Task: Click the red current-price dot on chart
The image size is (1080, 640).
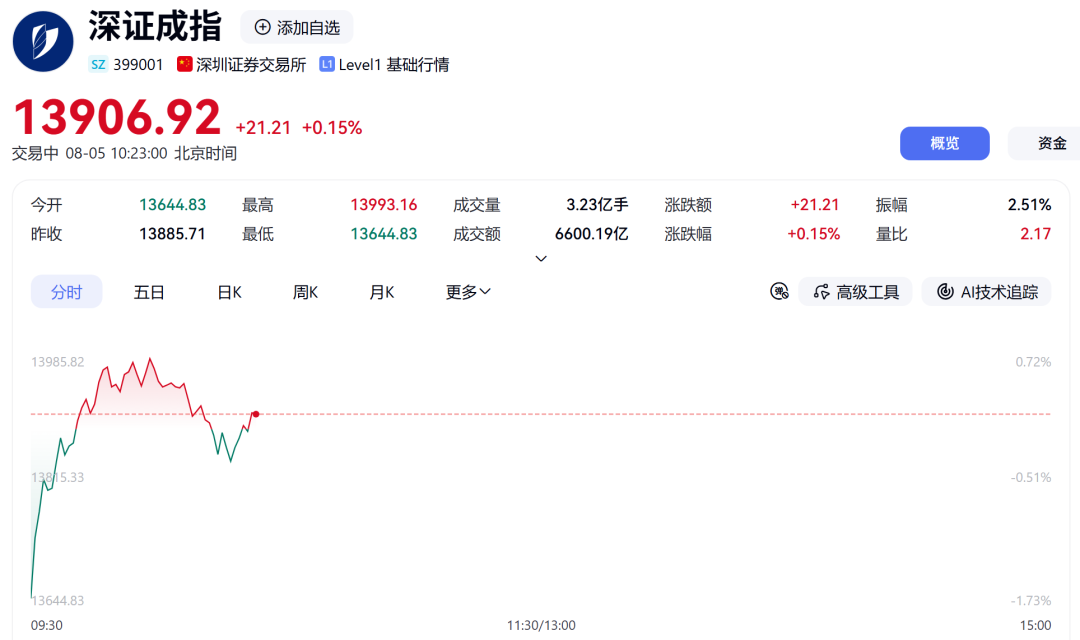Action: coord(256,414)
